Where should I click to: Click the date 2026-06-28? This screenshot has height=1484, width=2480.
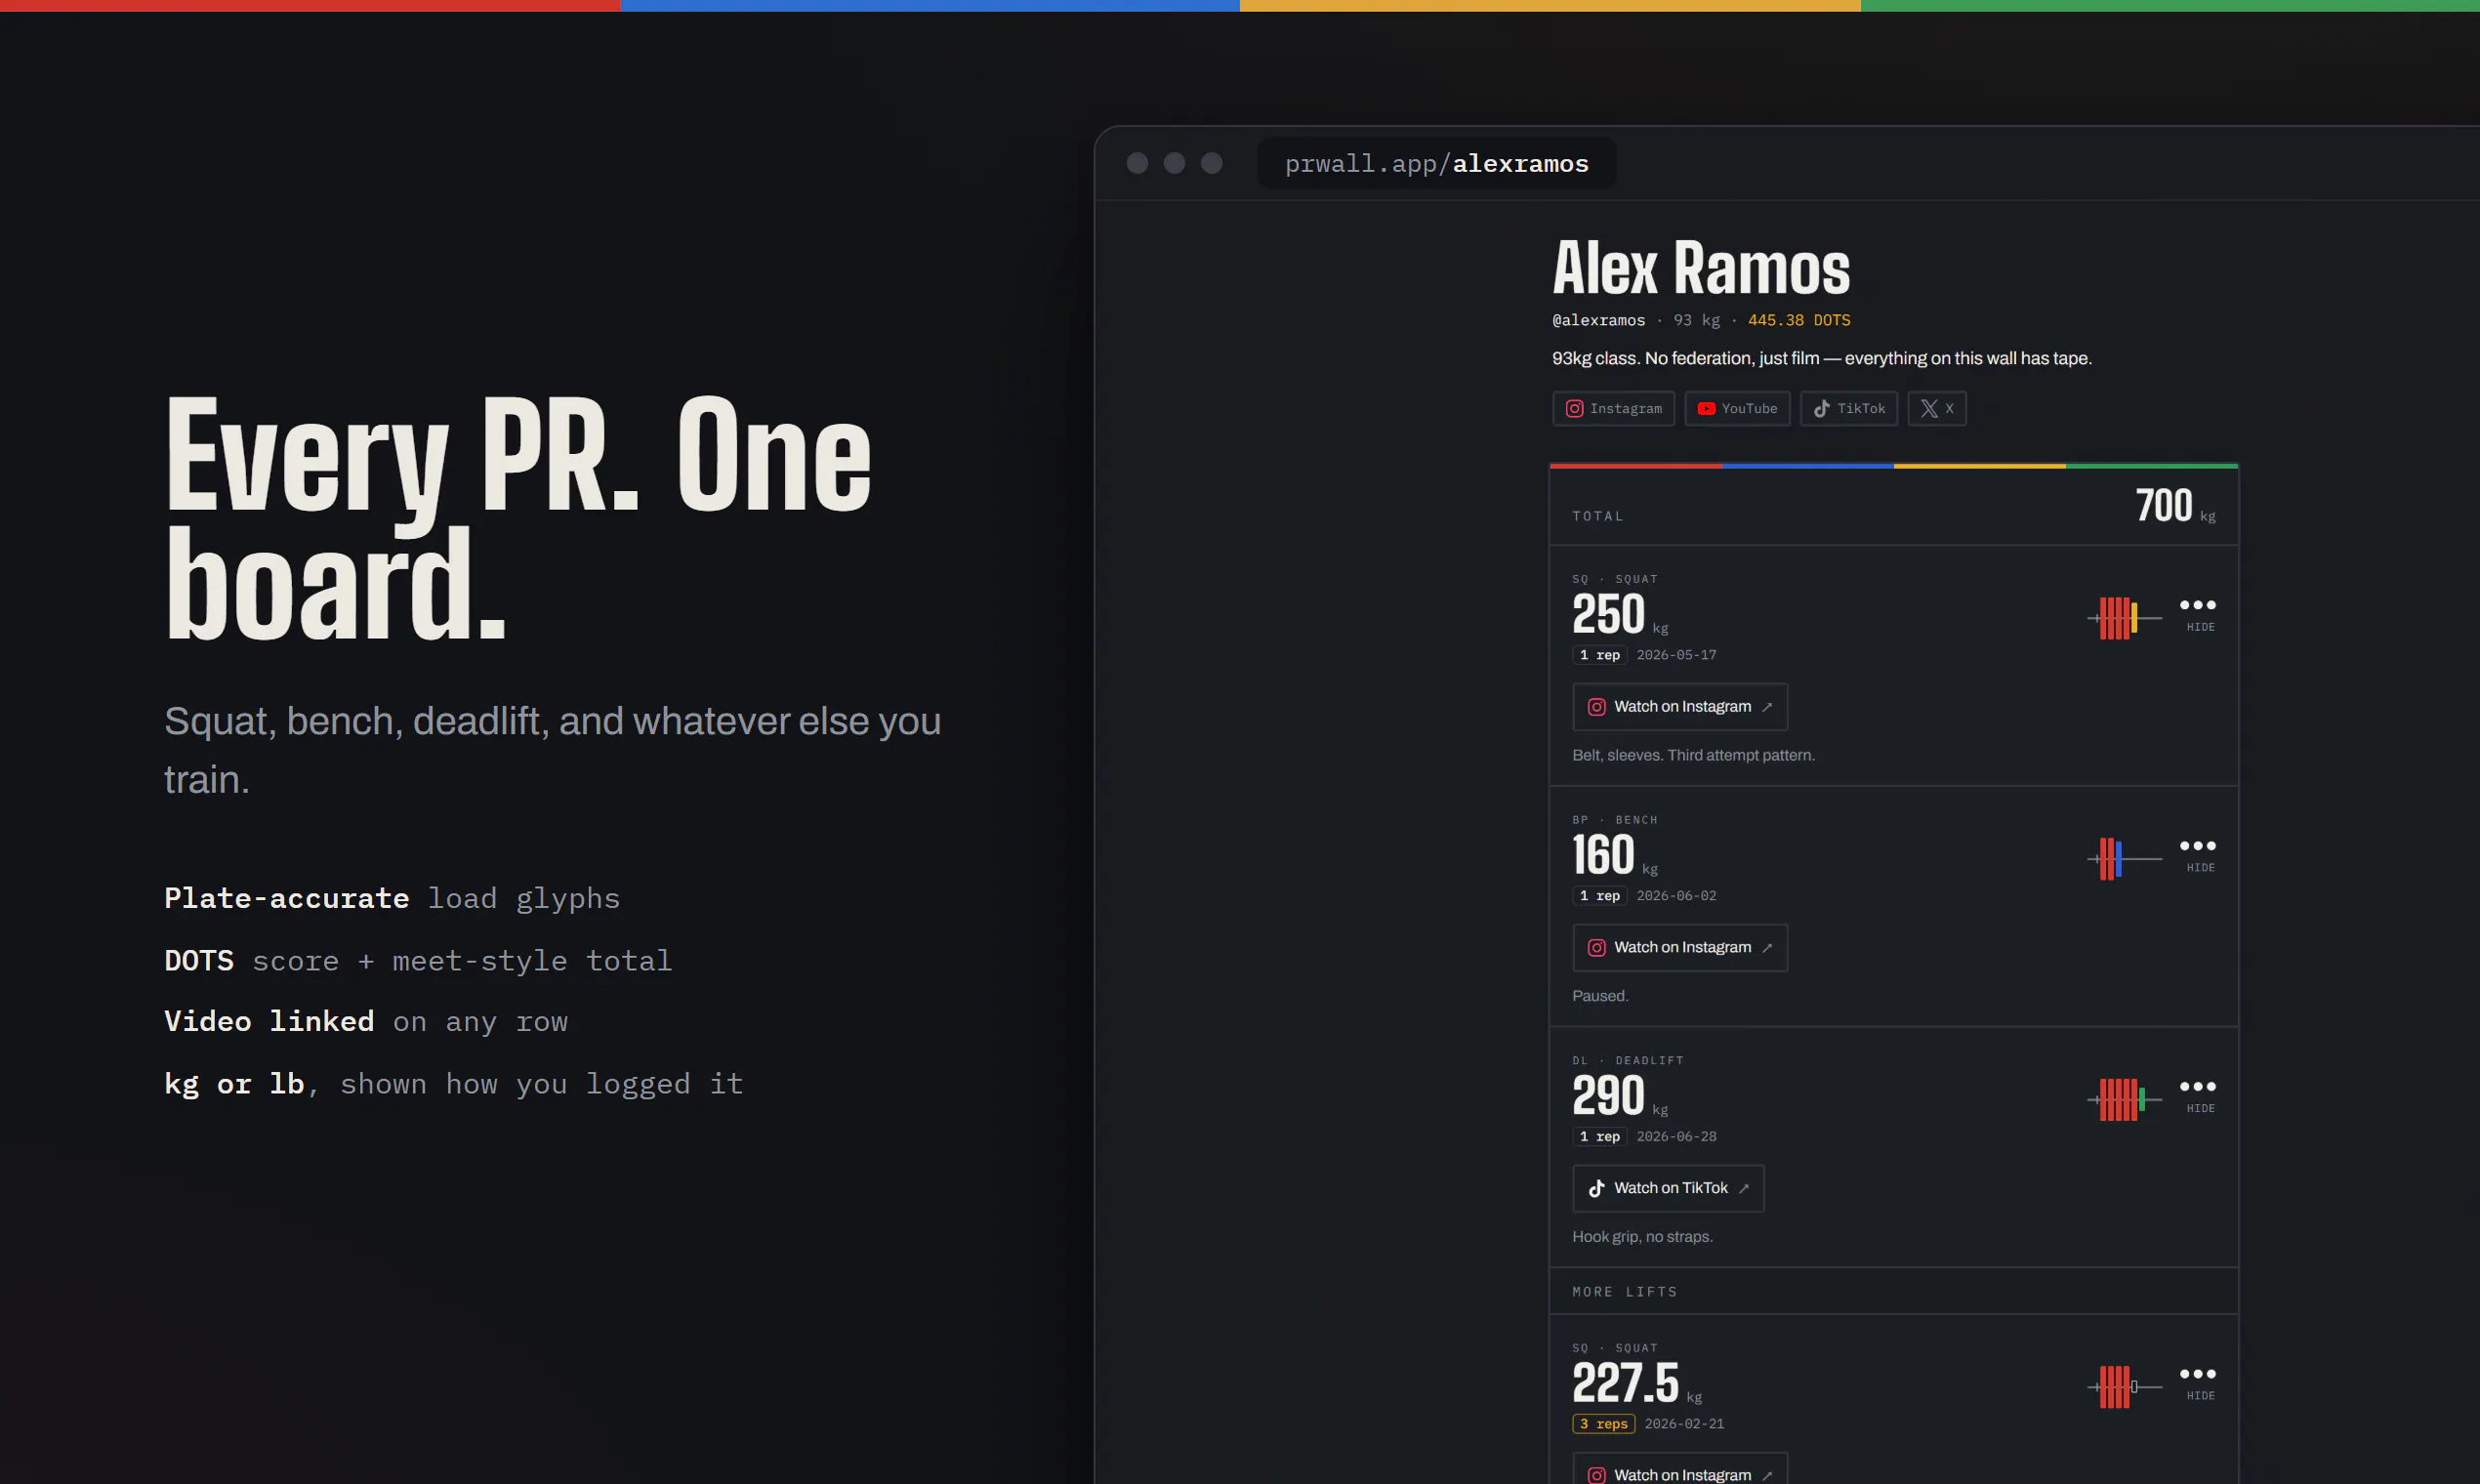pyautogui.click(x=1676, y=1137)
